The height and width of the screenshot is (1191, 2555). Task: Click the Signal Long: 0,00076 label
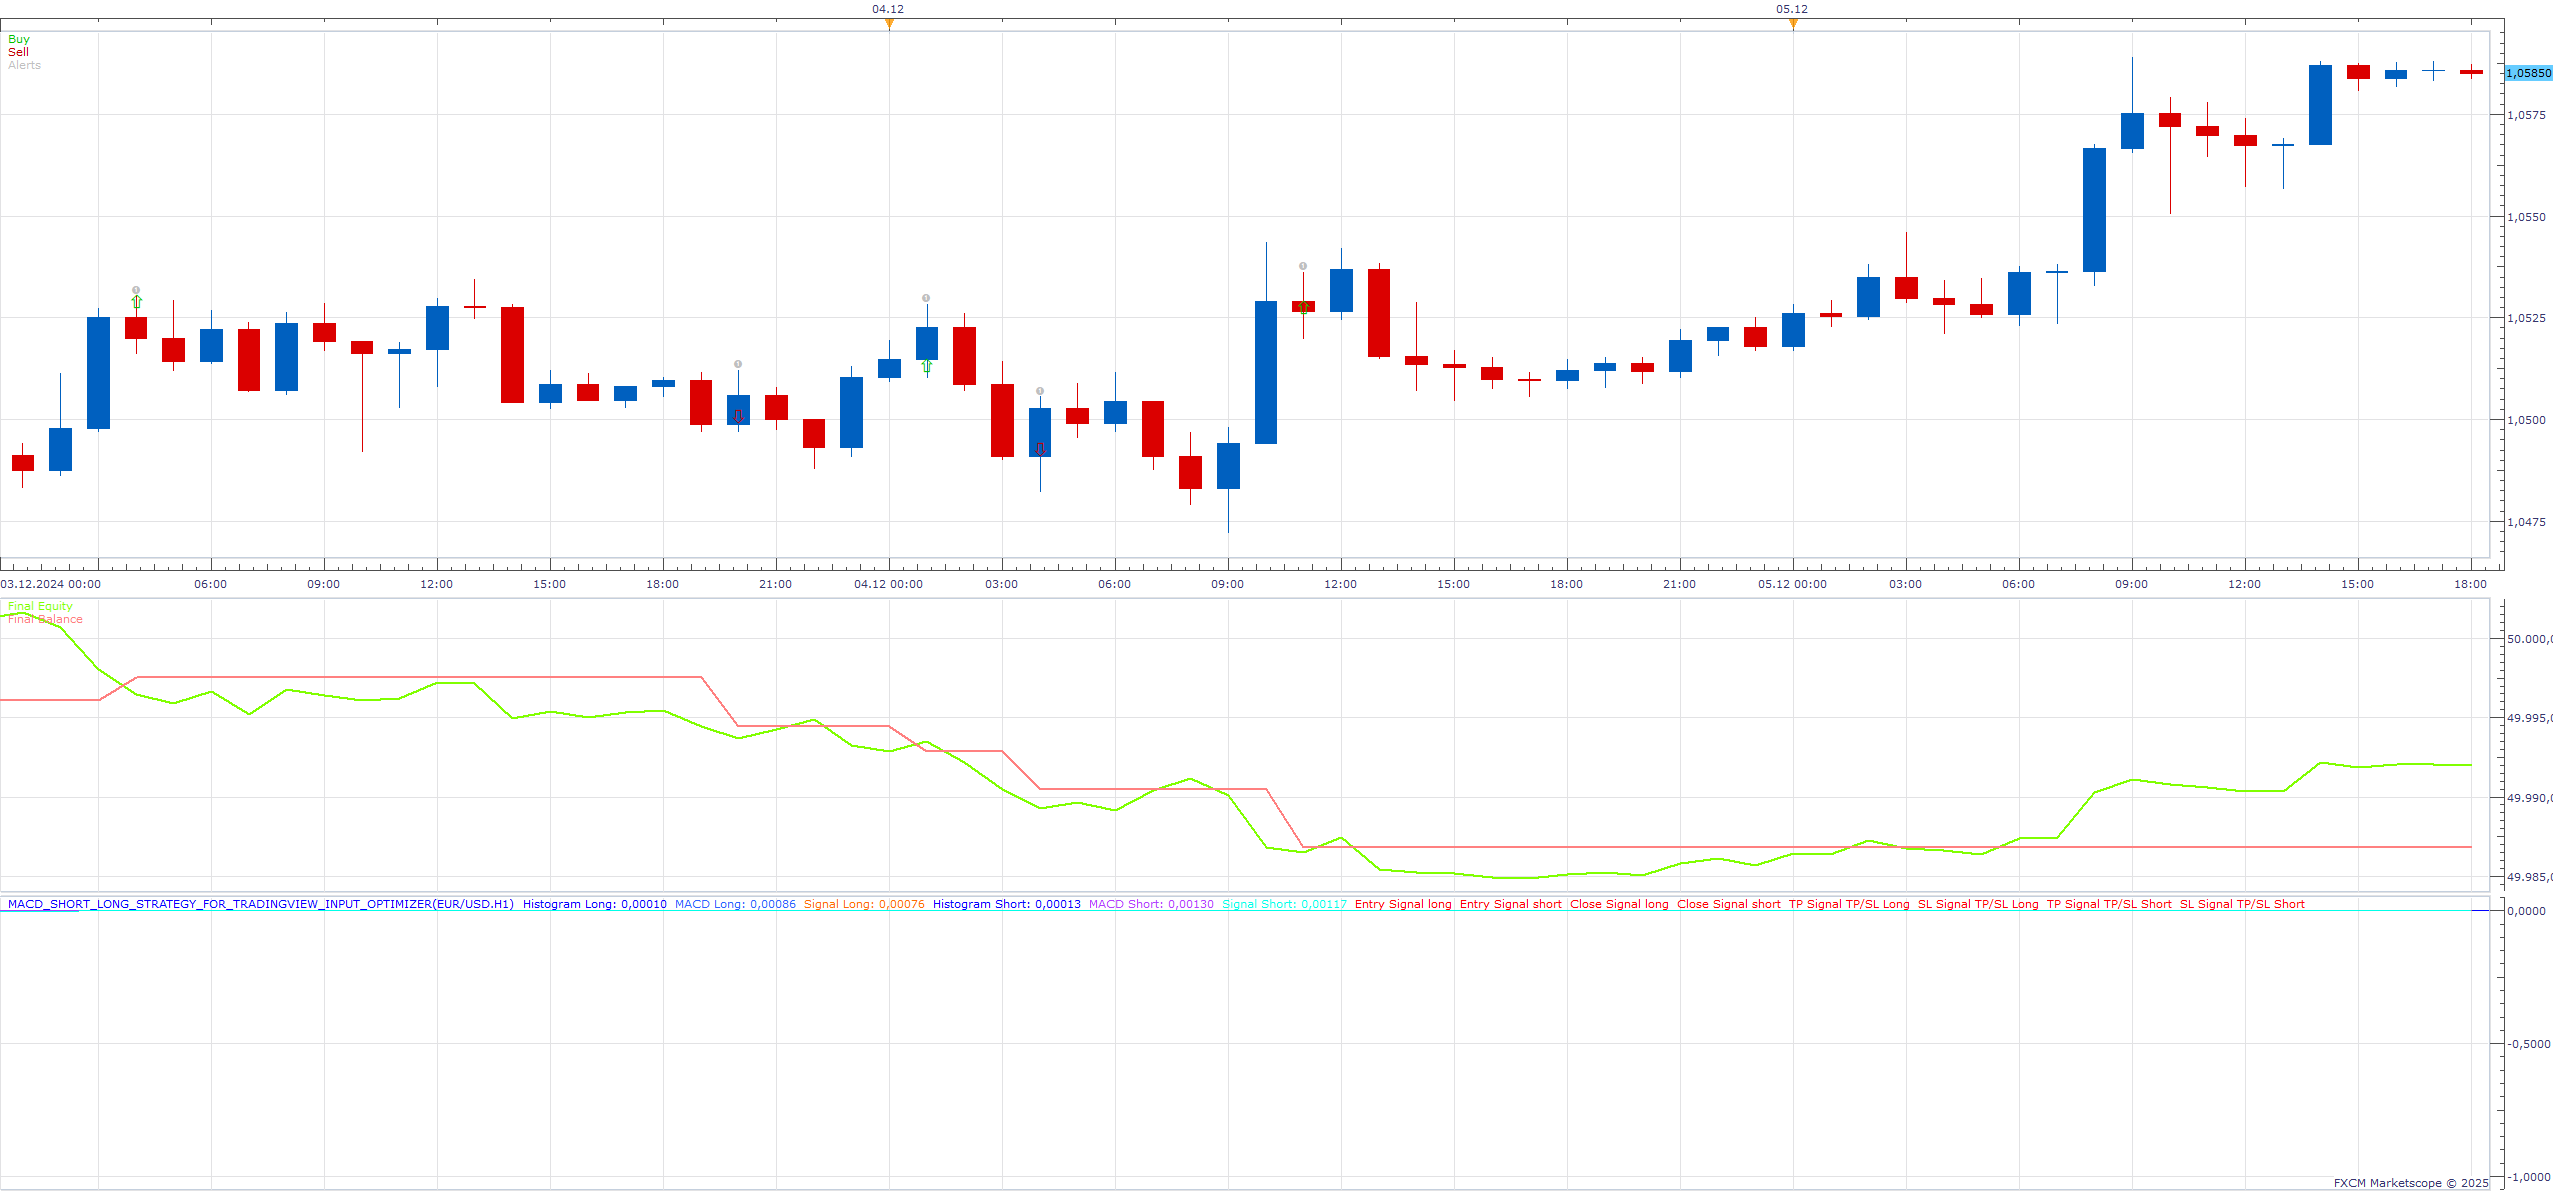coord(864,904)
